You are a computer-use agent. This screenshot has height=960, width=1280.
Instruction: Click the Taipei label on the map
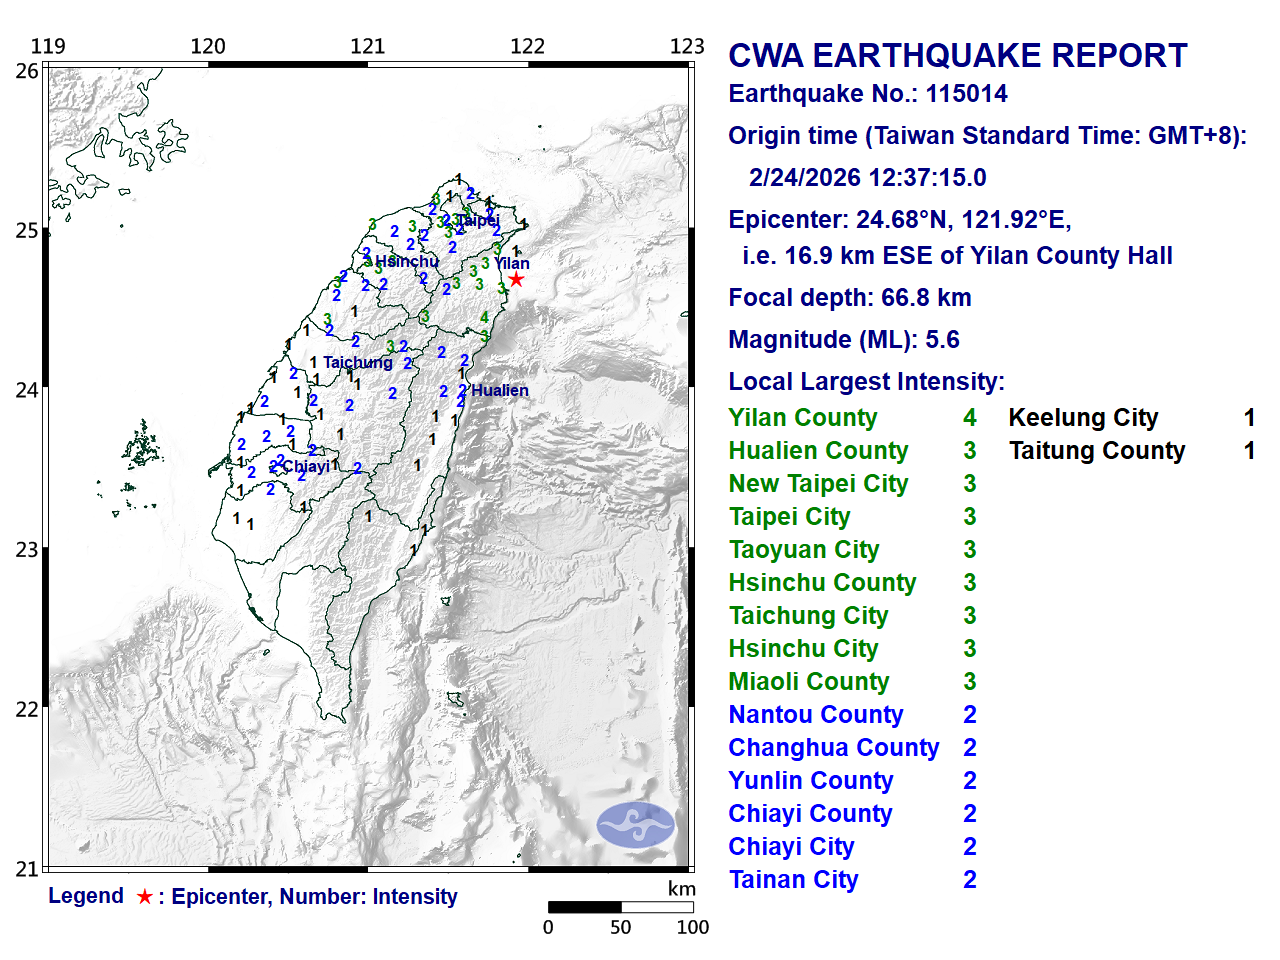[477, 220]
